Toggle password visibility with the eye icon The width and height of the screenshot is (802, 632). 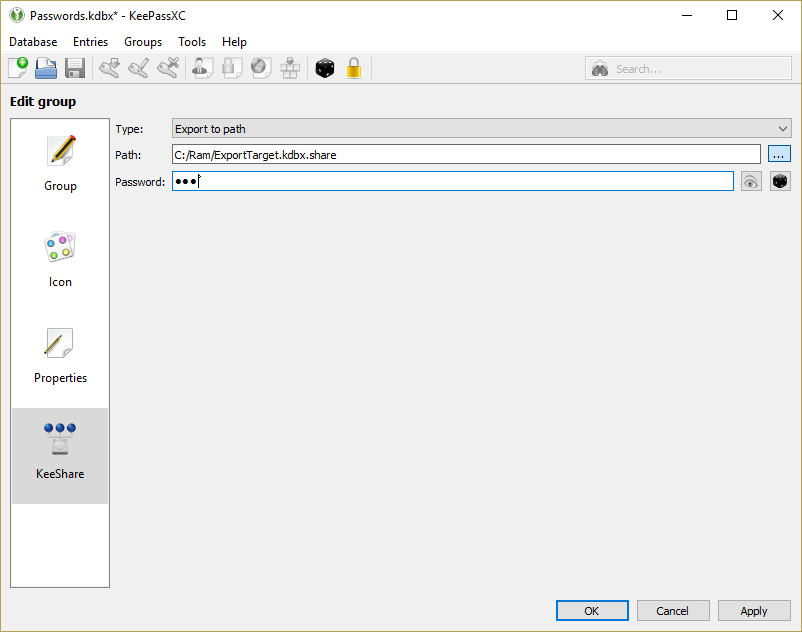pyautogui.click(x=751, y=181)
